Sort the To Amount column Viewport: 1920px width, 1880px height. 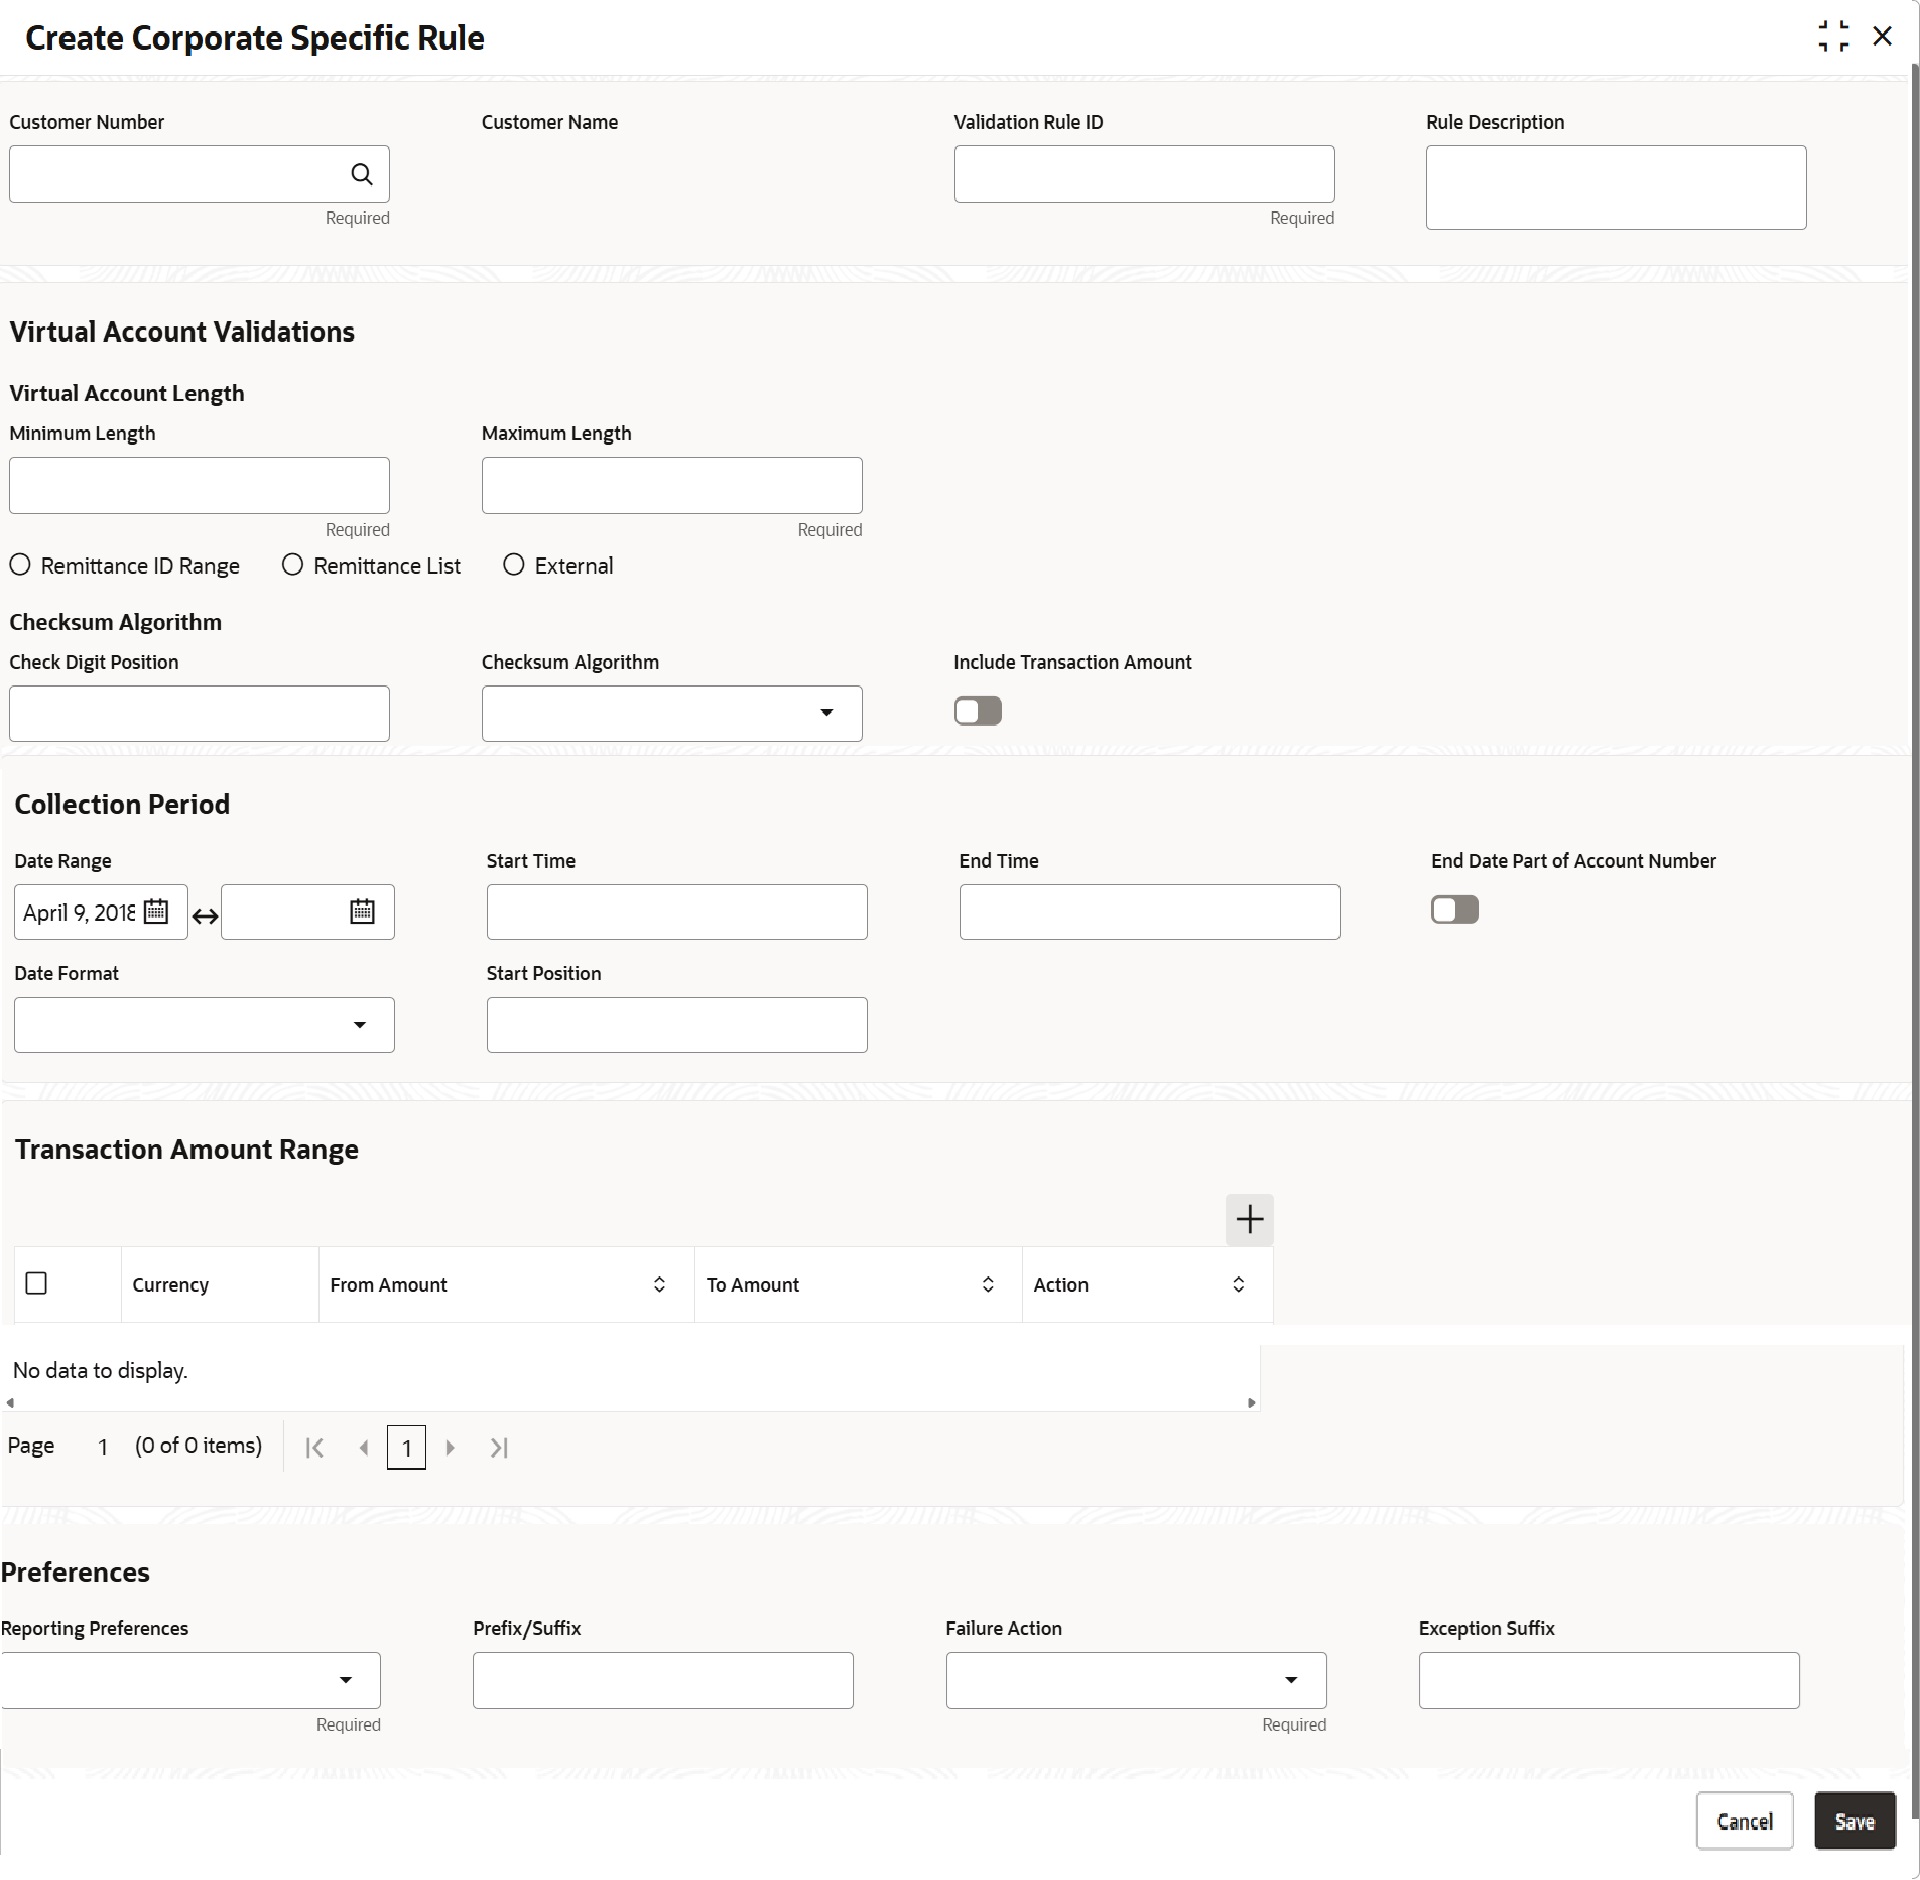pos(988,1285)
